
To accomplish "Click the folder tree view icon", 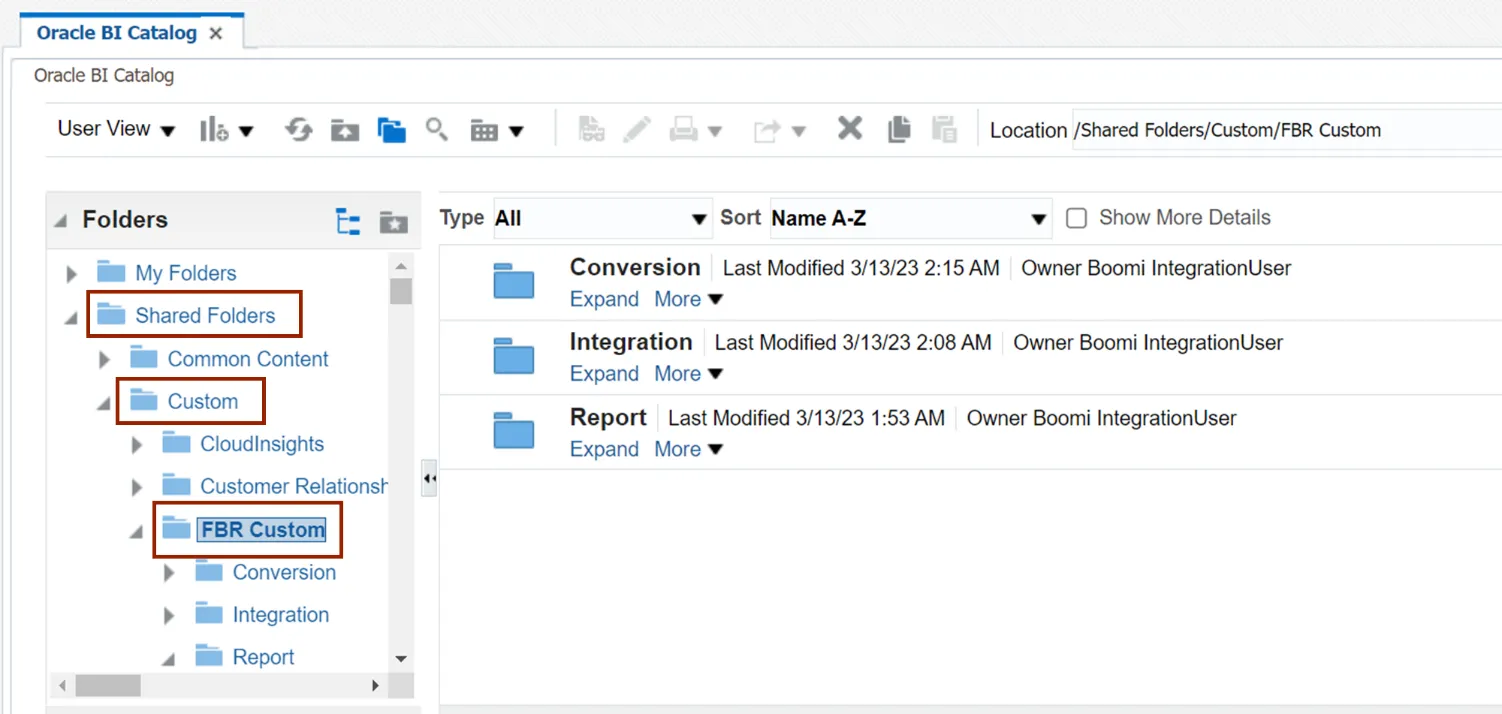I will tap(348, 221).
